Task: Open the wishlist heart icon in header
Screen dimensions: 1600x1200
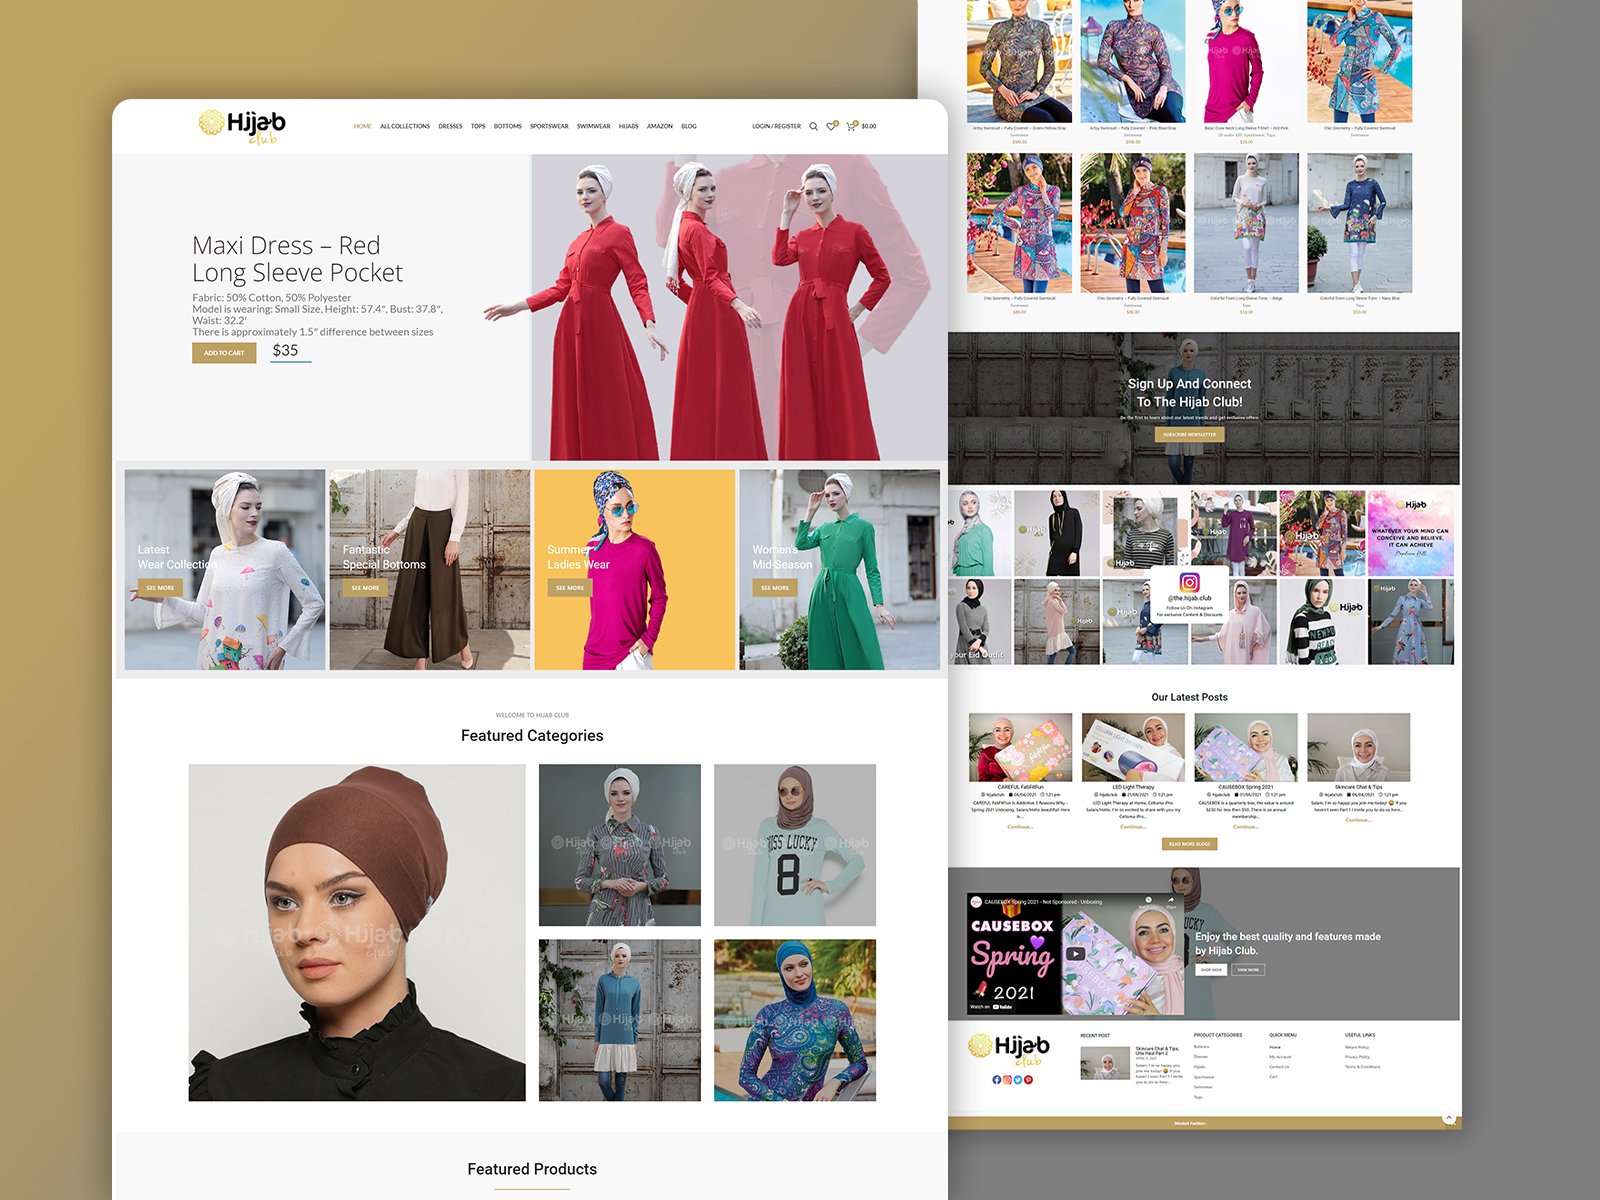Action: pos(830,126)
